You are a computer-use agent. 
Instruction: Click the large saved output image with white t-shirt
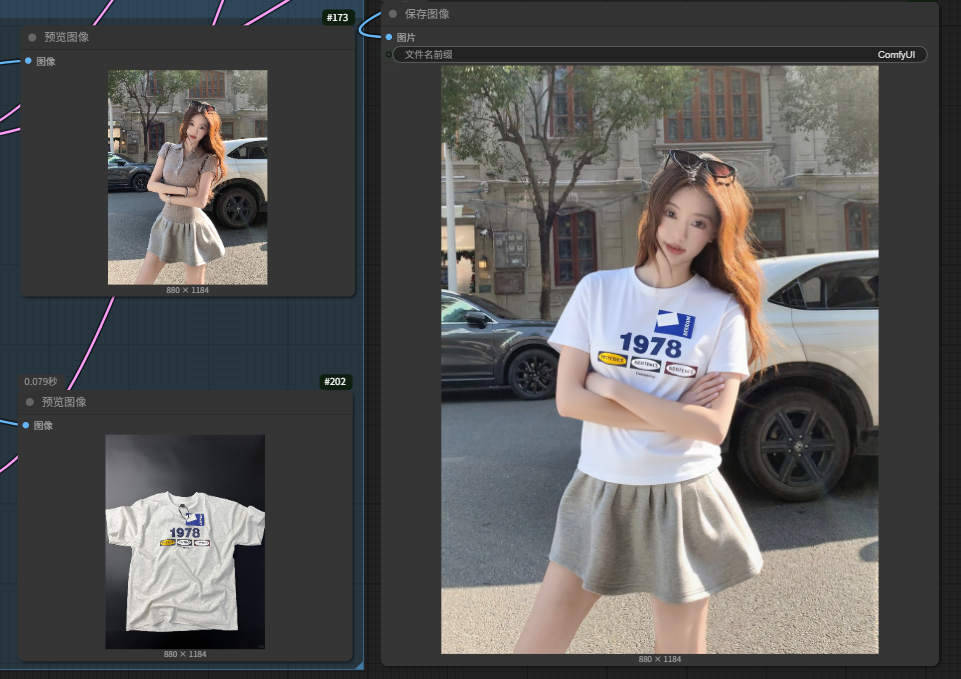tap(659, 360)
